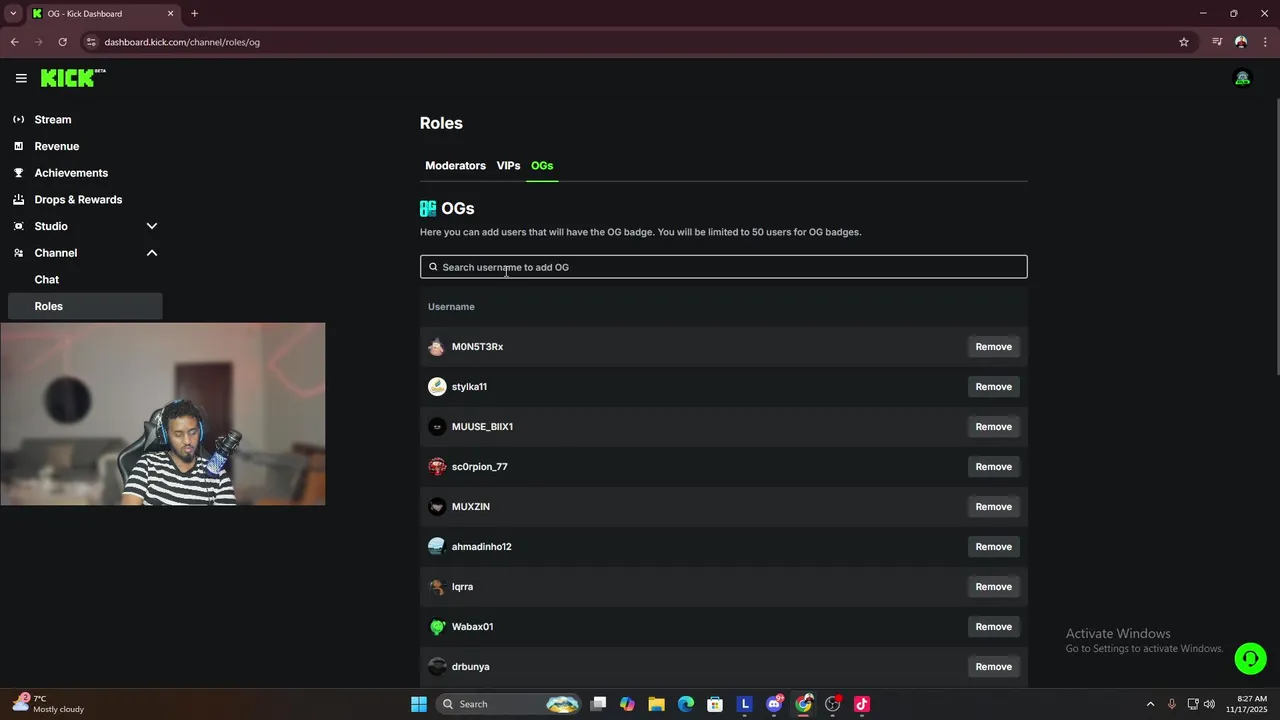The width and height of the screenshot is (1280, 720).
Task: Click the username Wabax01
Action: pos(473,627)
